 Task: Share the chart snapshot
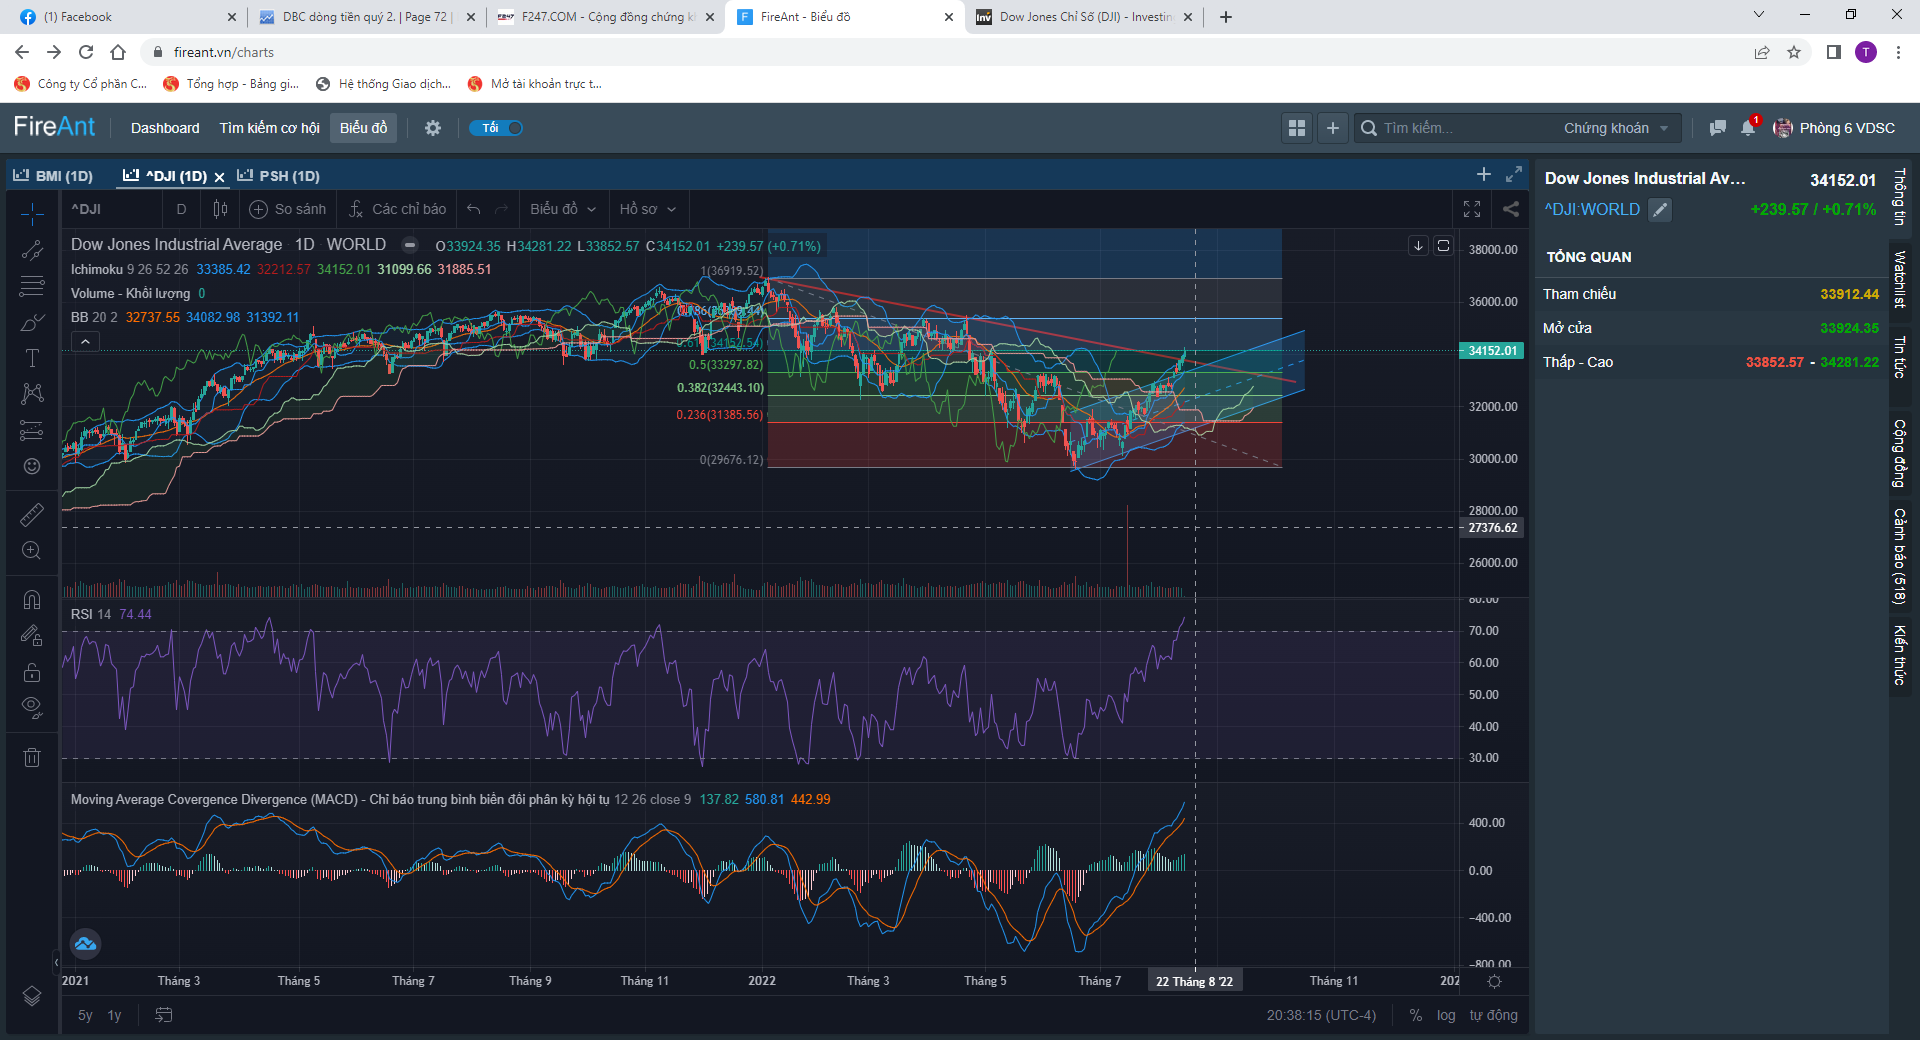click(x=1511, y=209)
